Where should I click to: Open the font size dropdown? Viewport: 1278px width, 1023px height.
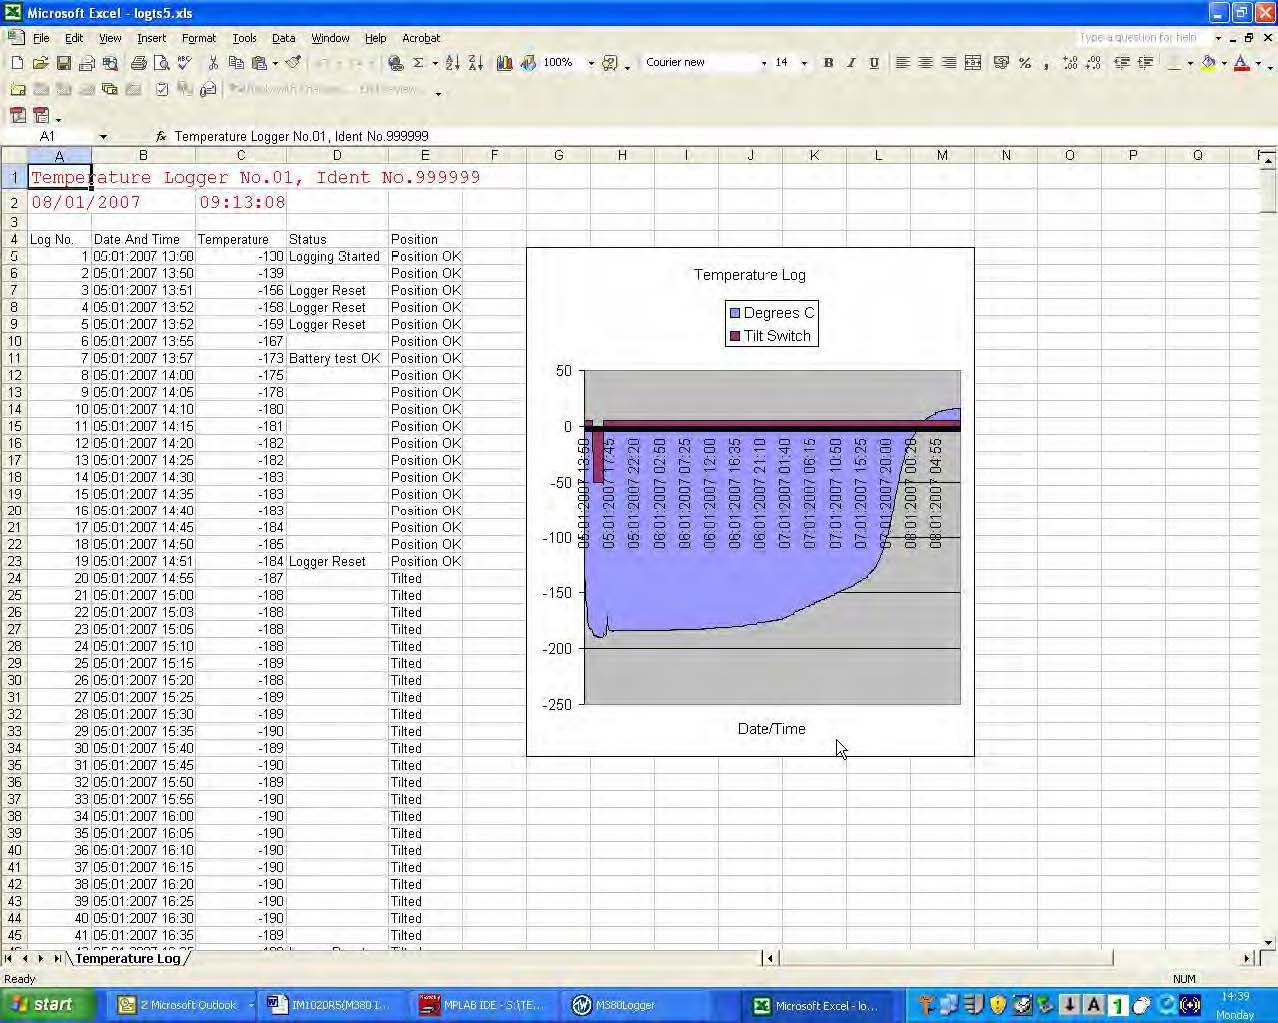[x=804, y=63]
